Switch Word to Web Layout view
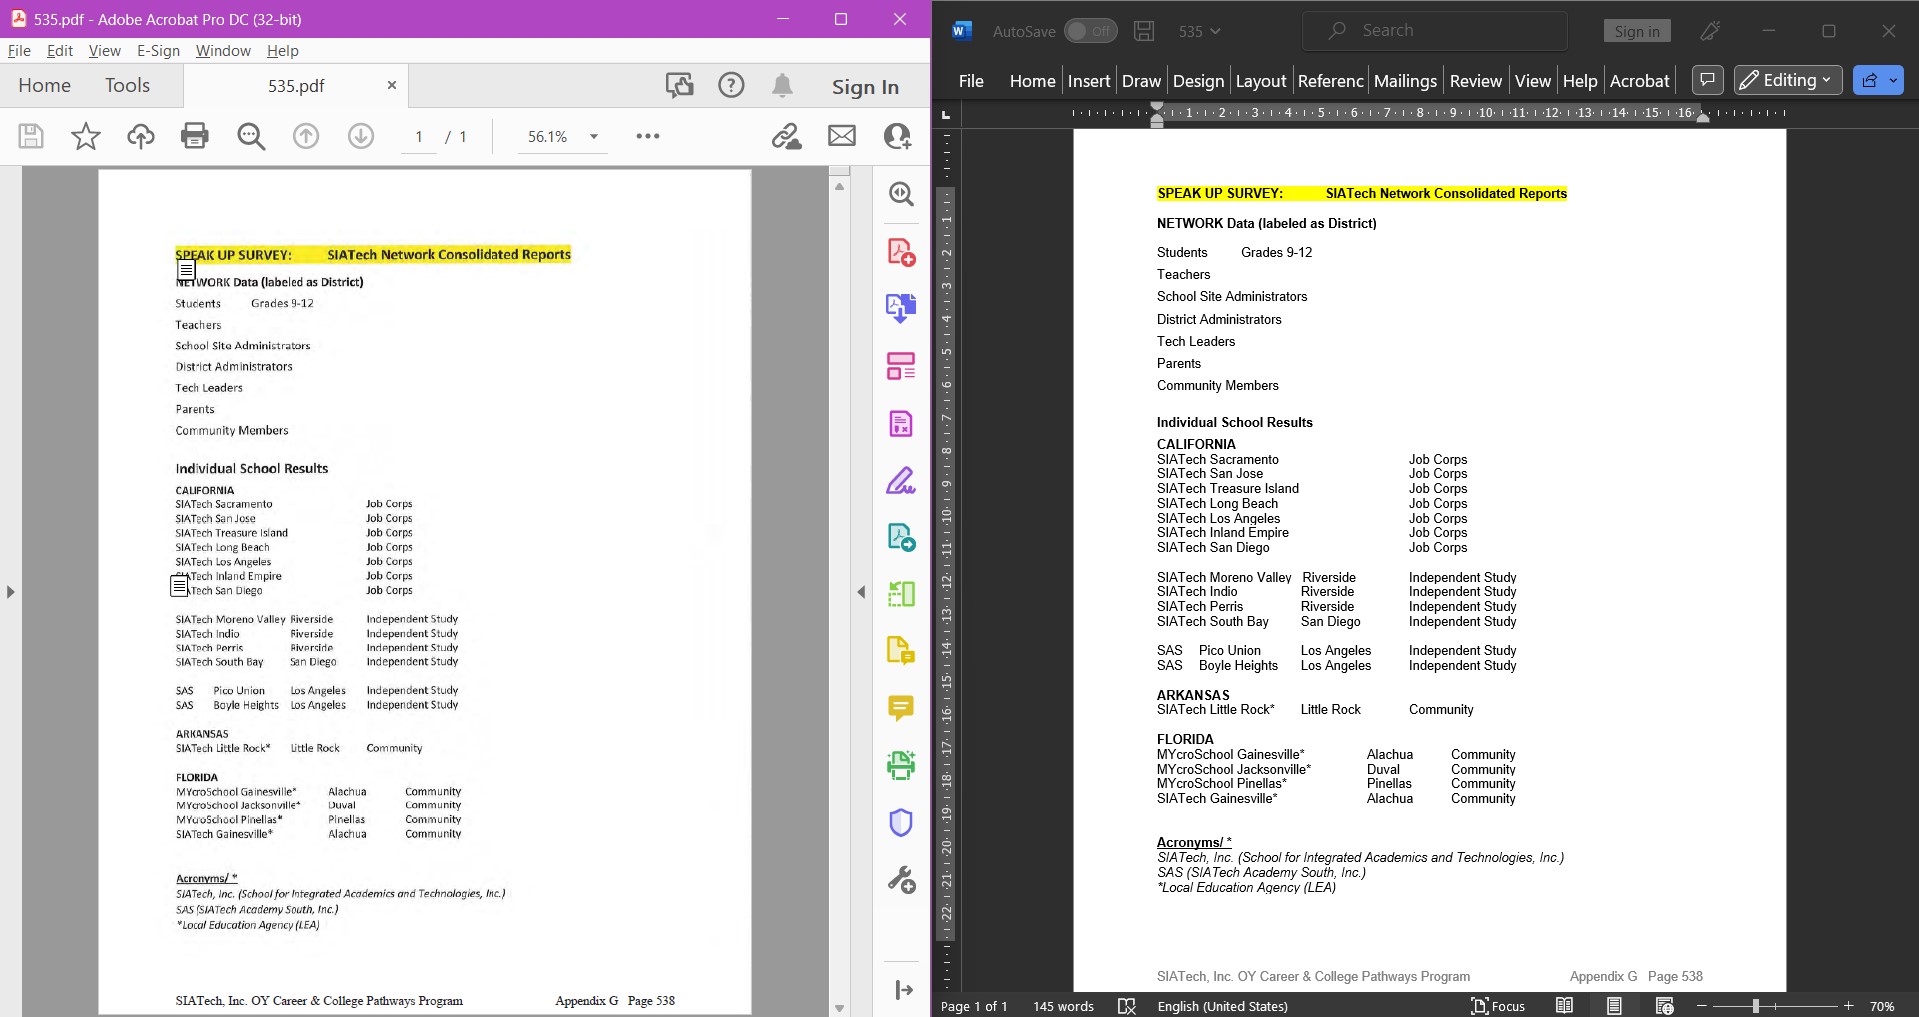Image resolution: width=1919 pixels, height=1017 pixels. (1664, 1006)
